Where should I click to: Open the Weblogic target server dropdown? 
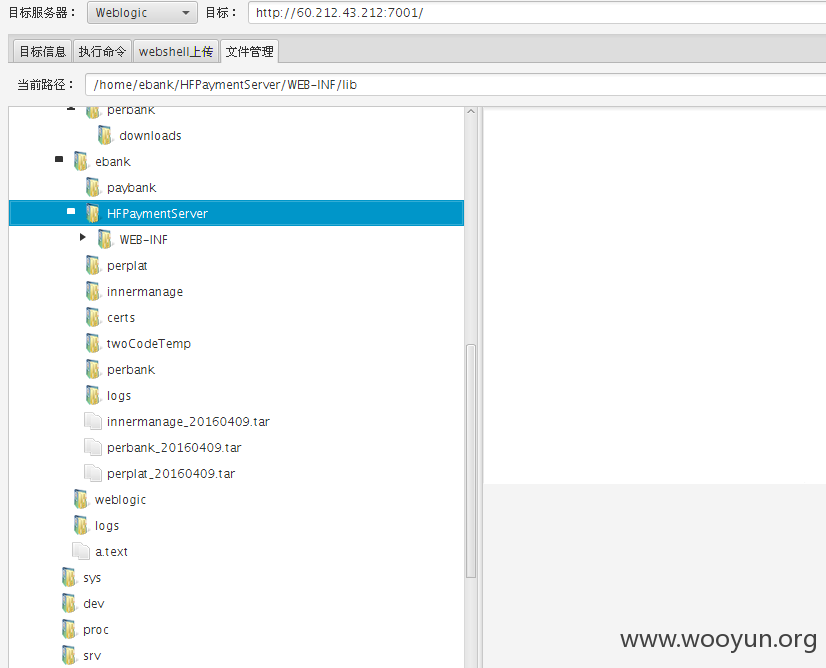(142, 13)
